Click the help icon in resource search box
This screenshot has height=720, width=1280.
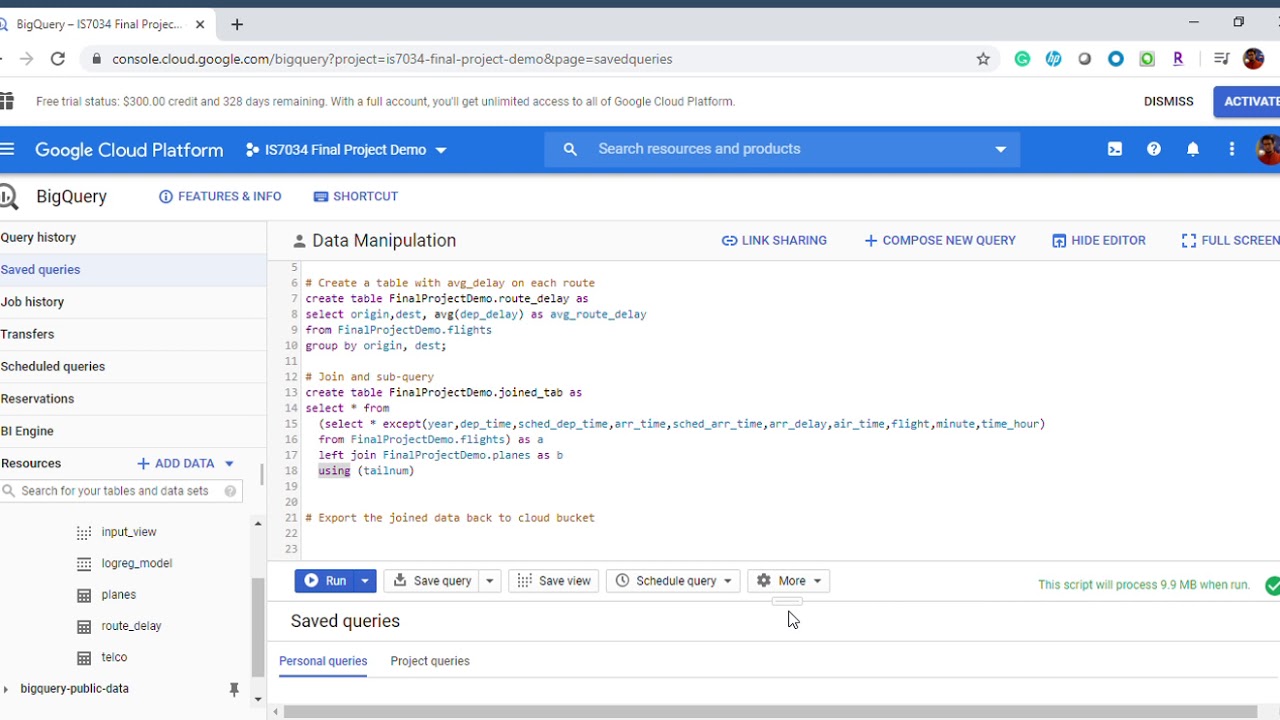click(x=231, y=491)
